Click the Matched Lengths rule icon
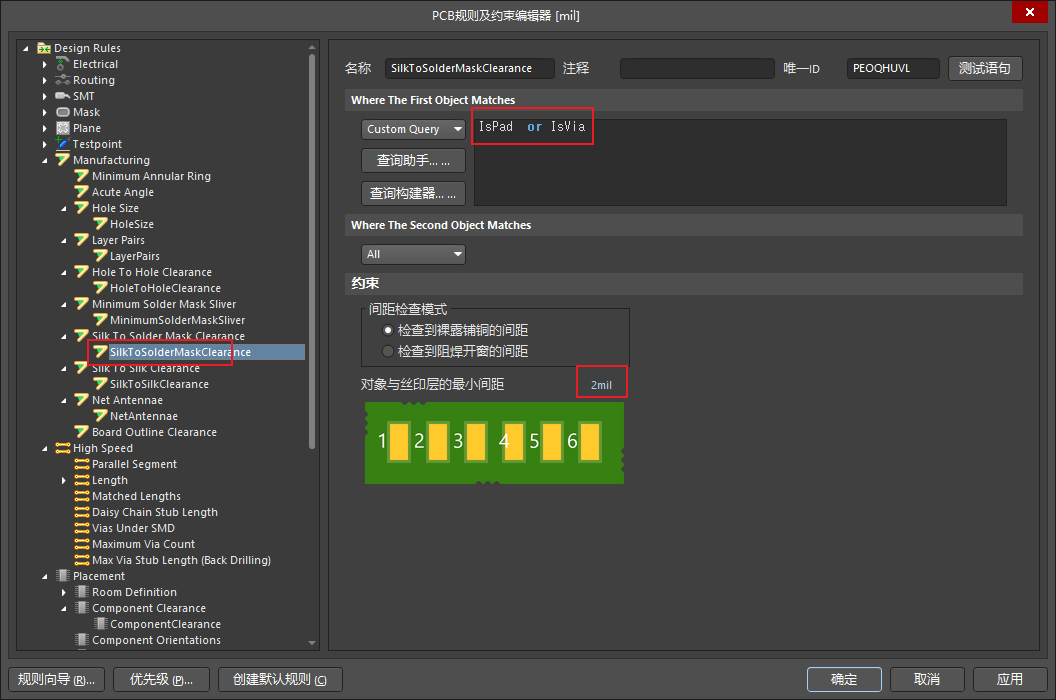1056x700 pixels. click(81, 496)
